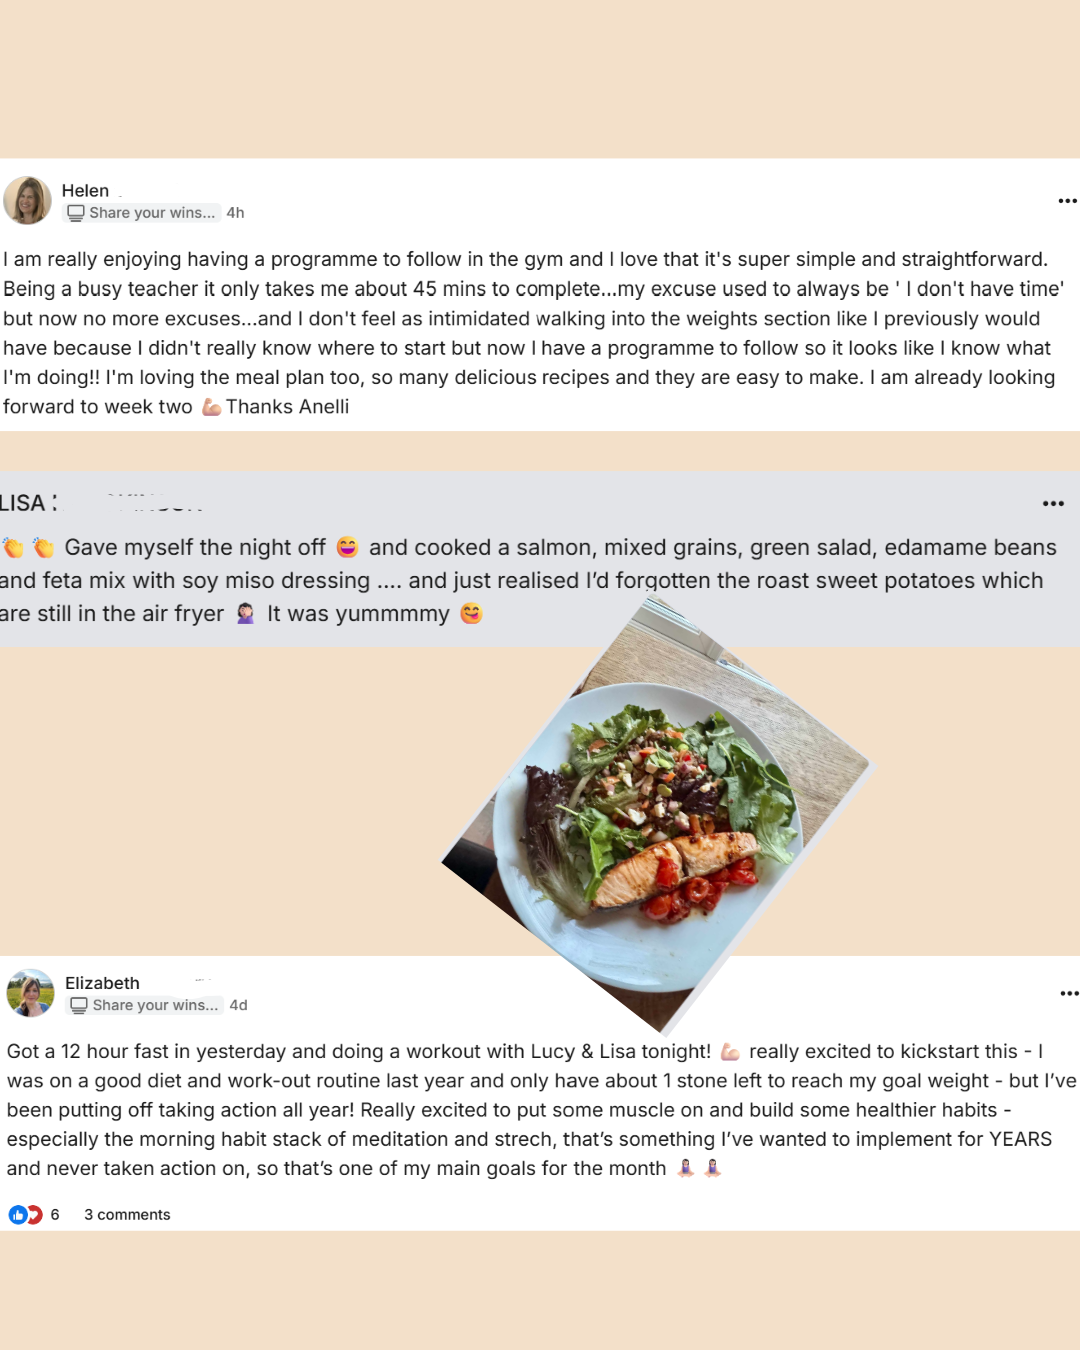
Task: Open options menu on Helen's post
Action: coord(1067,201)
